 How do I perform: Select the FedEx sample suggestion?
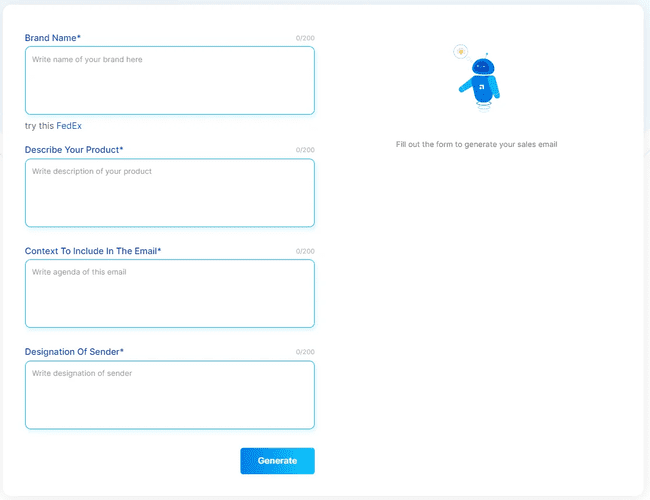click(69, 126)
